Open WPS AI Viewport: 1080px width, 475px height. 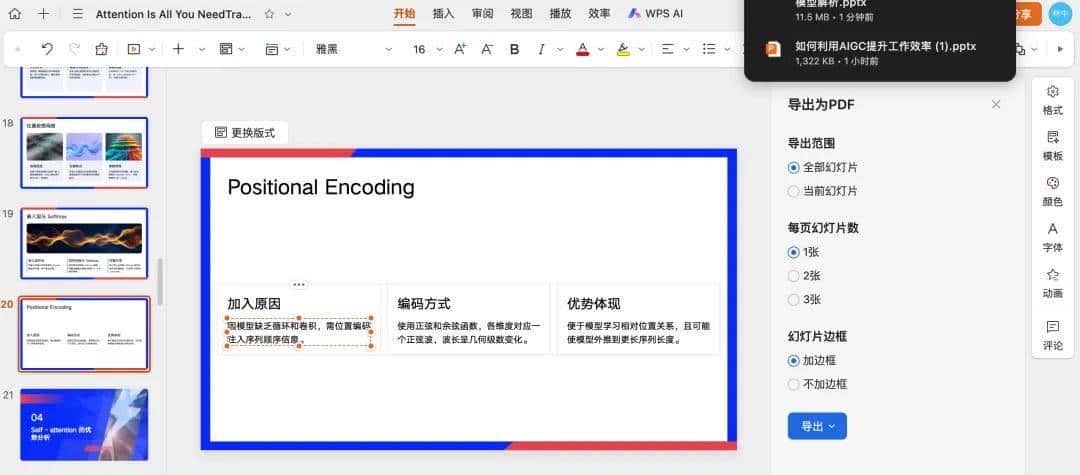pos(655,14)
